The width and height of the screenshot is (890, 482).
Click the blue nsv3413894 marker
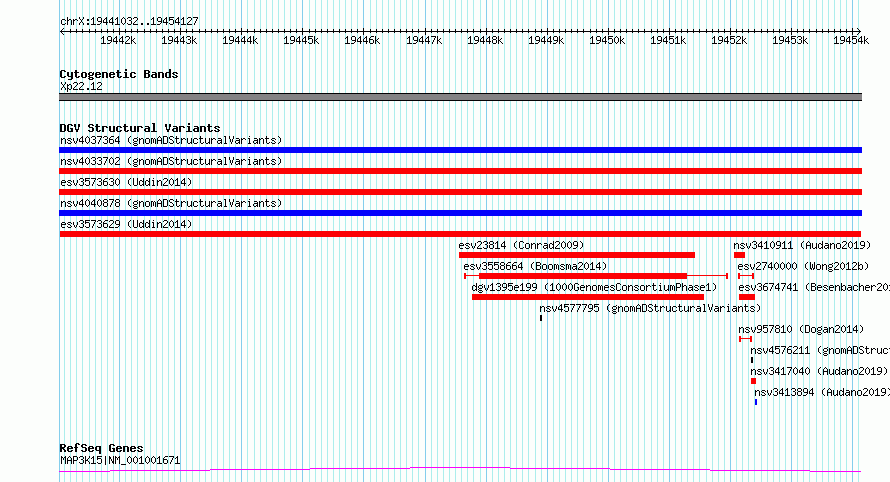coord(756,403)
